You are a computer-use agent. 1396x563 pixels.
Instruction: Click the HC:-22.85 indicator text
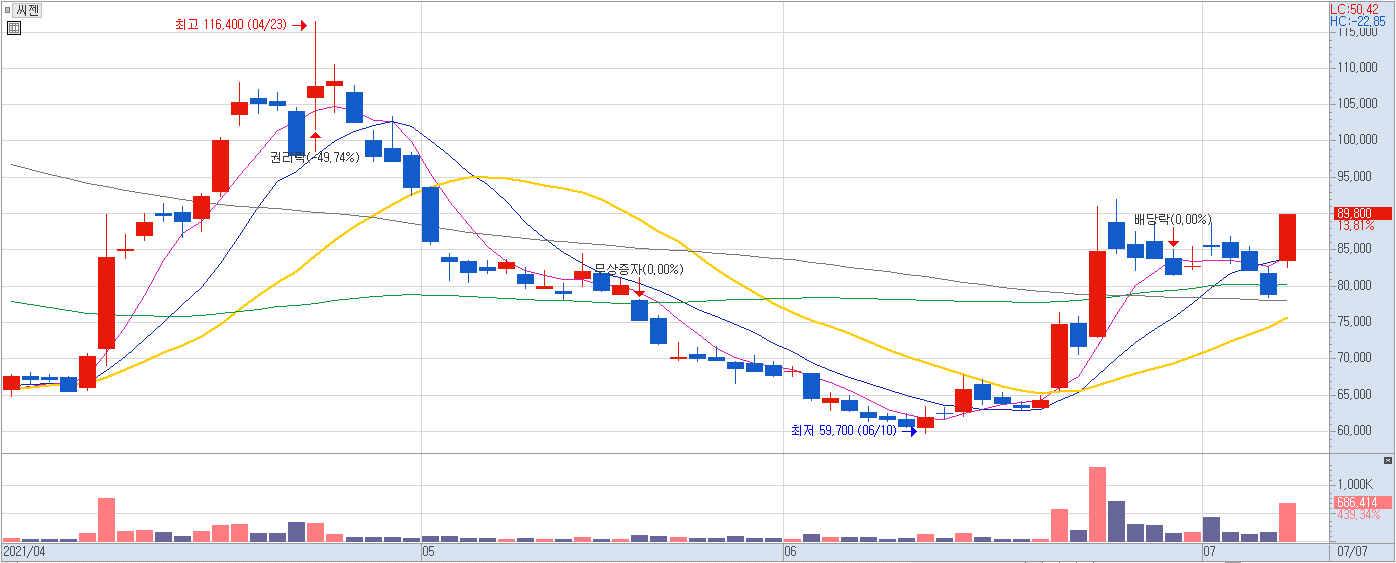1357,21
